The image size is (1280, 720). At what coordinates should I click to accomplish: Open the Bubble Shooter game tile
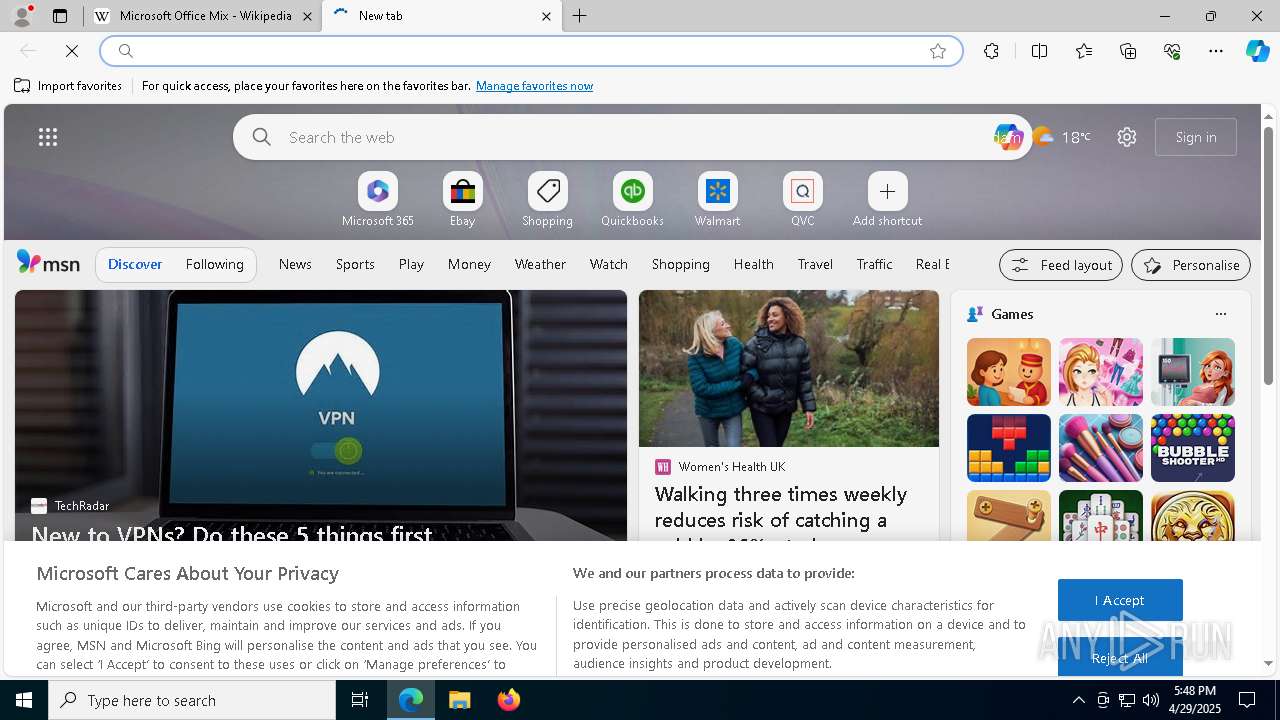(1192, 448)
